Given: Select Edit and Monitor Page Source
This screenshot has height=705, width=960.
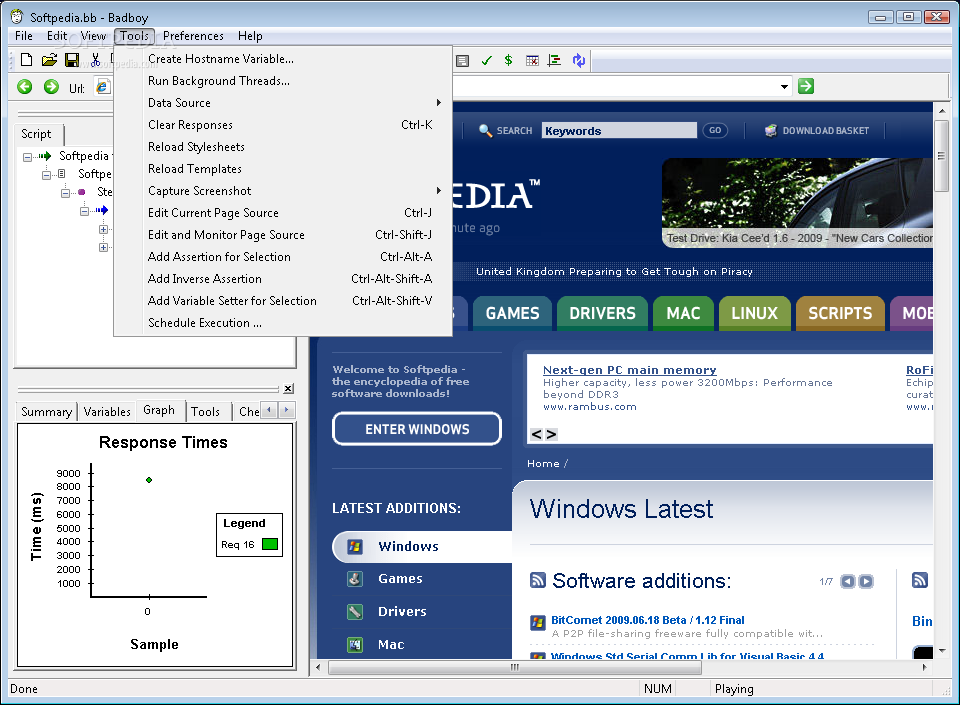Looking at the screenshot, I should coord(283,235).
